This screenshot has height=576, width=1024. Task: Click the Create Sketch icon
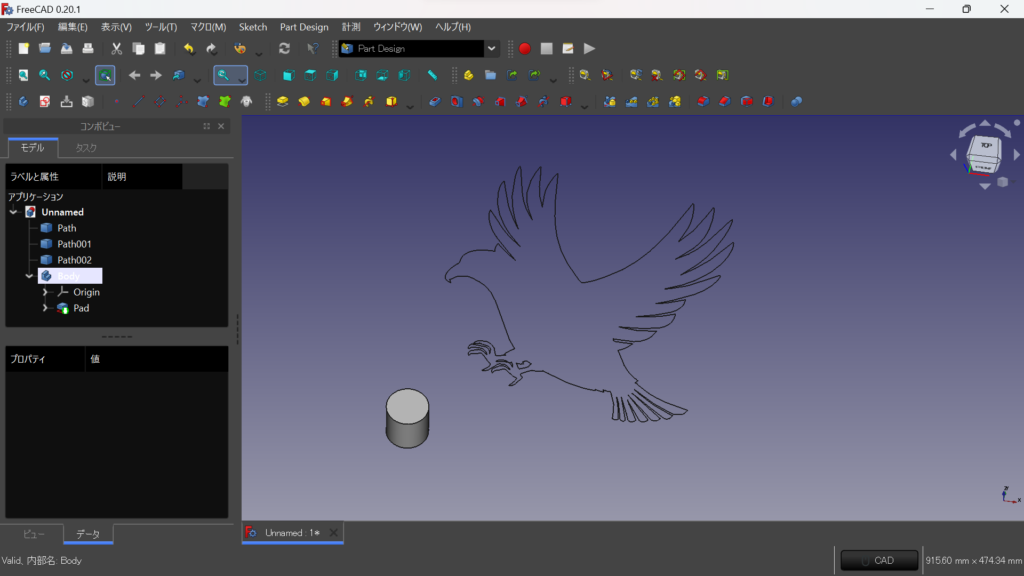44,102
